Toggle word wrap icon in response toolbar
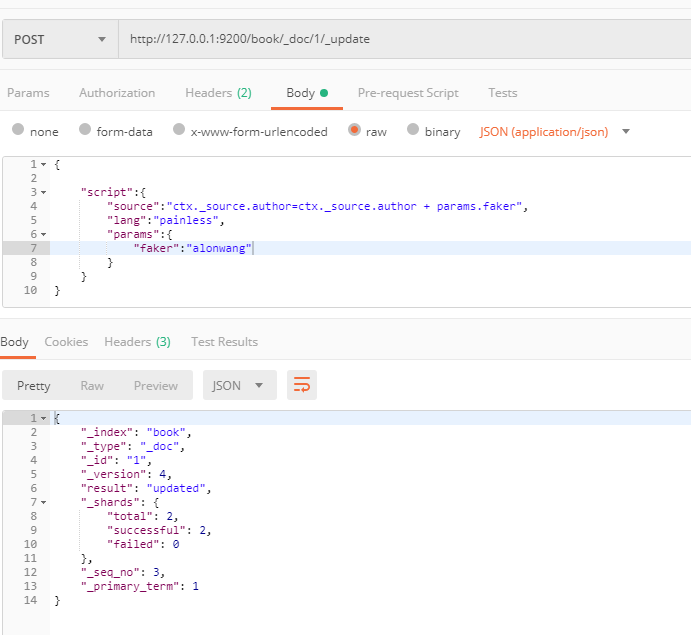This screenshot has height=635, width=691. coord(302,385)
